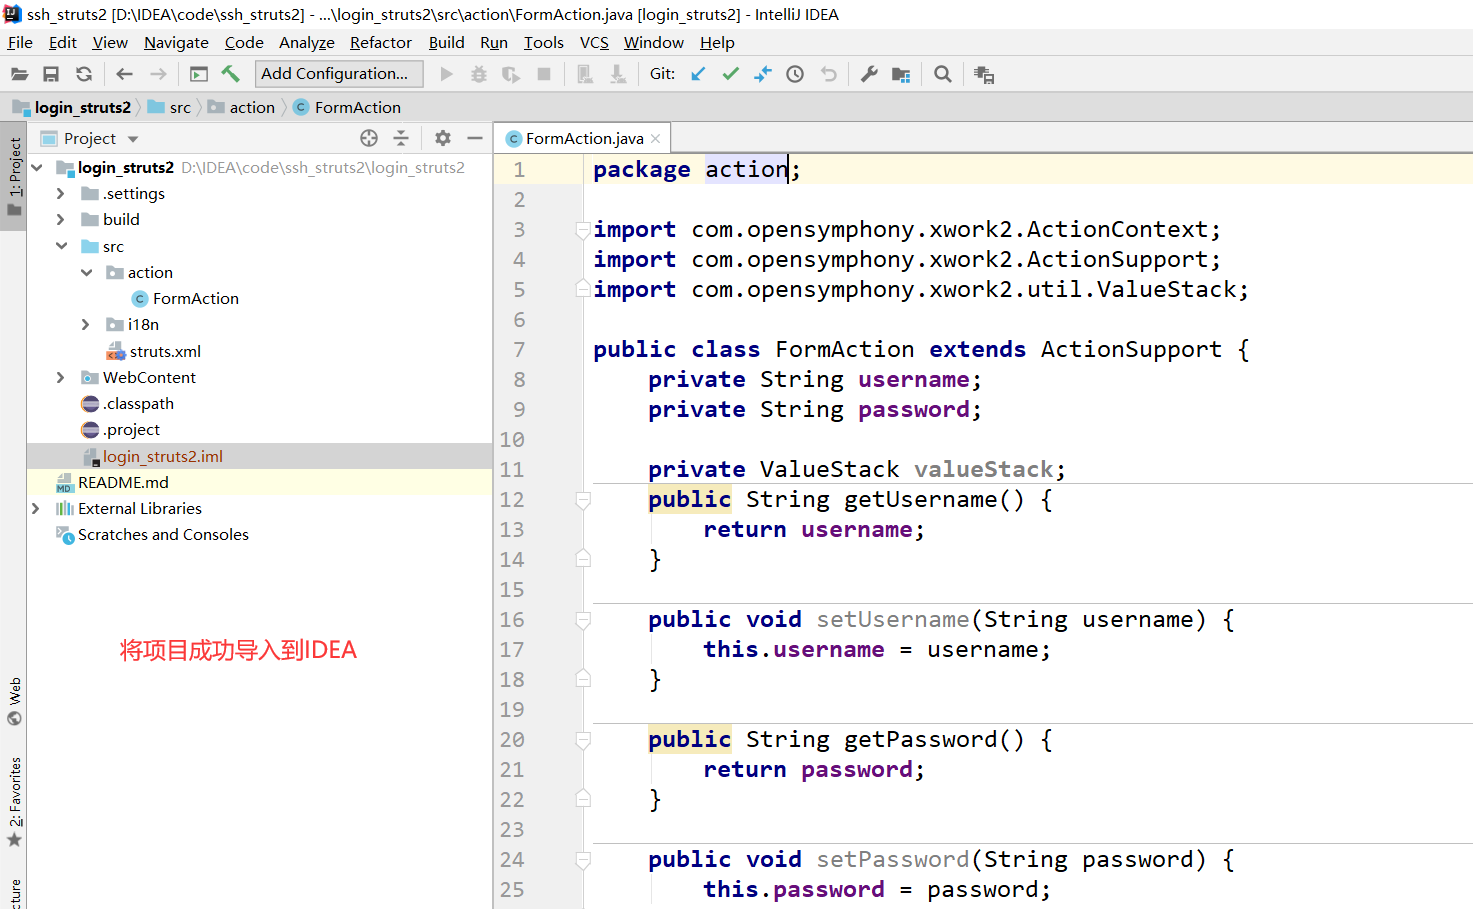Click the Save All disk icon
This screenshot has height=909, width=1473.
pos(51,74)
